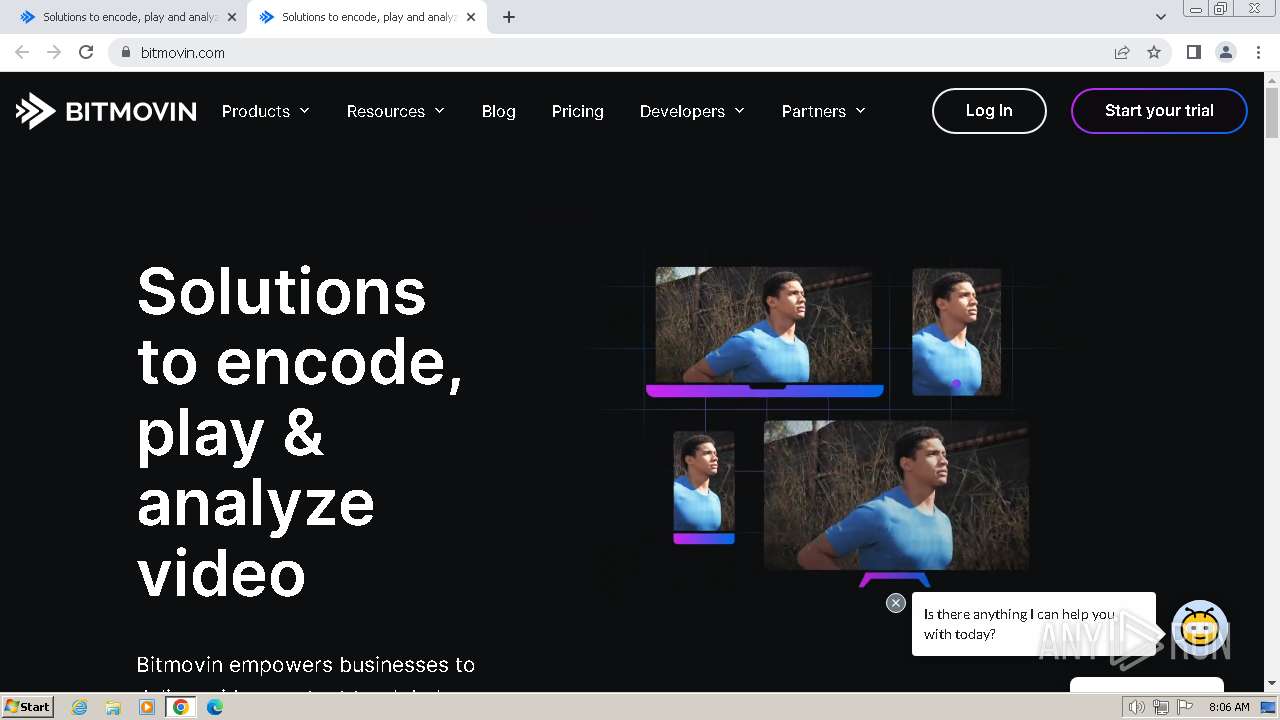Open Microsoft Edge from taskbar
Viewport: 1280px width, 720px height.
215,707
